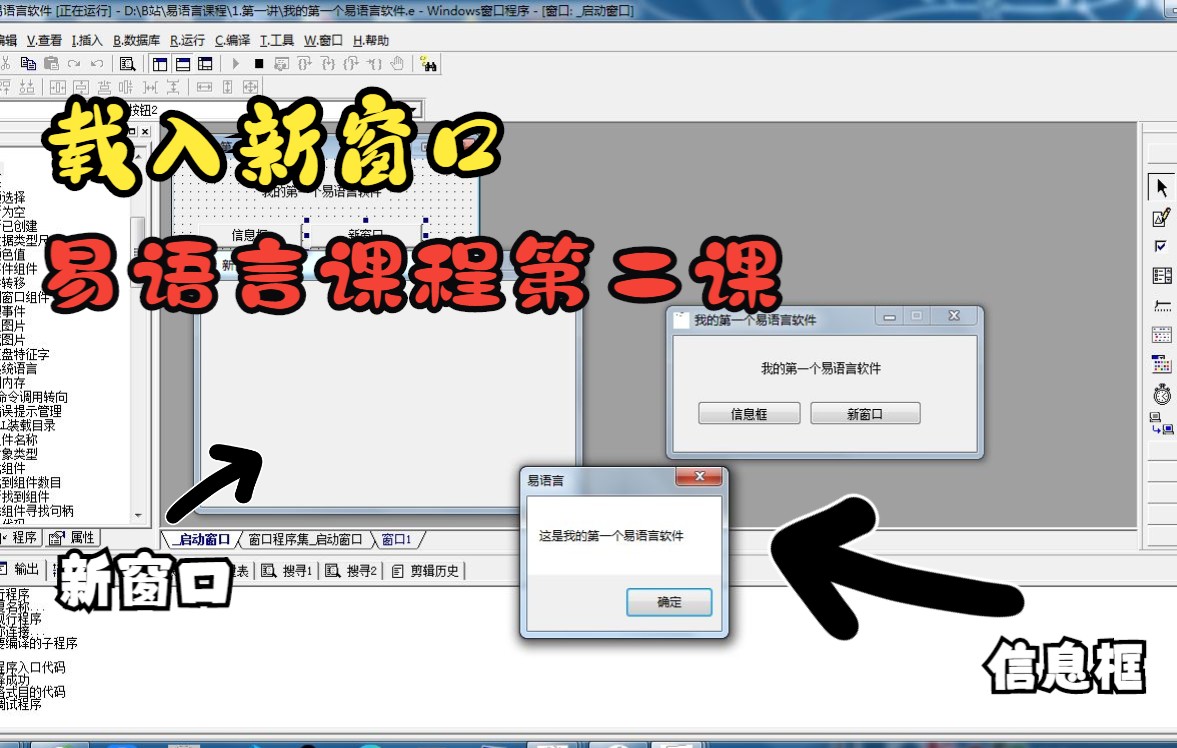The width and height of the screenshot is (1177, 748).
Task: Open Find using the magnifier-document toolbar icon
Action: (128, 63)
